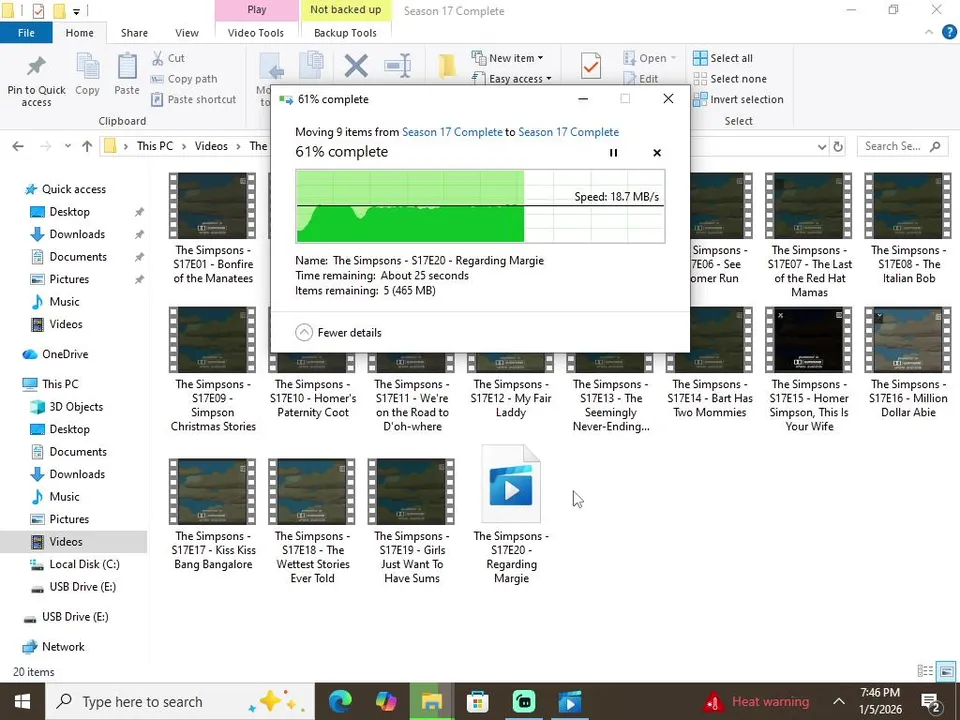Screen dimensions: 960x720
Task: Click the destination Season 17 Complete link
Action: [568, 132]
